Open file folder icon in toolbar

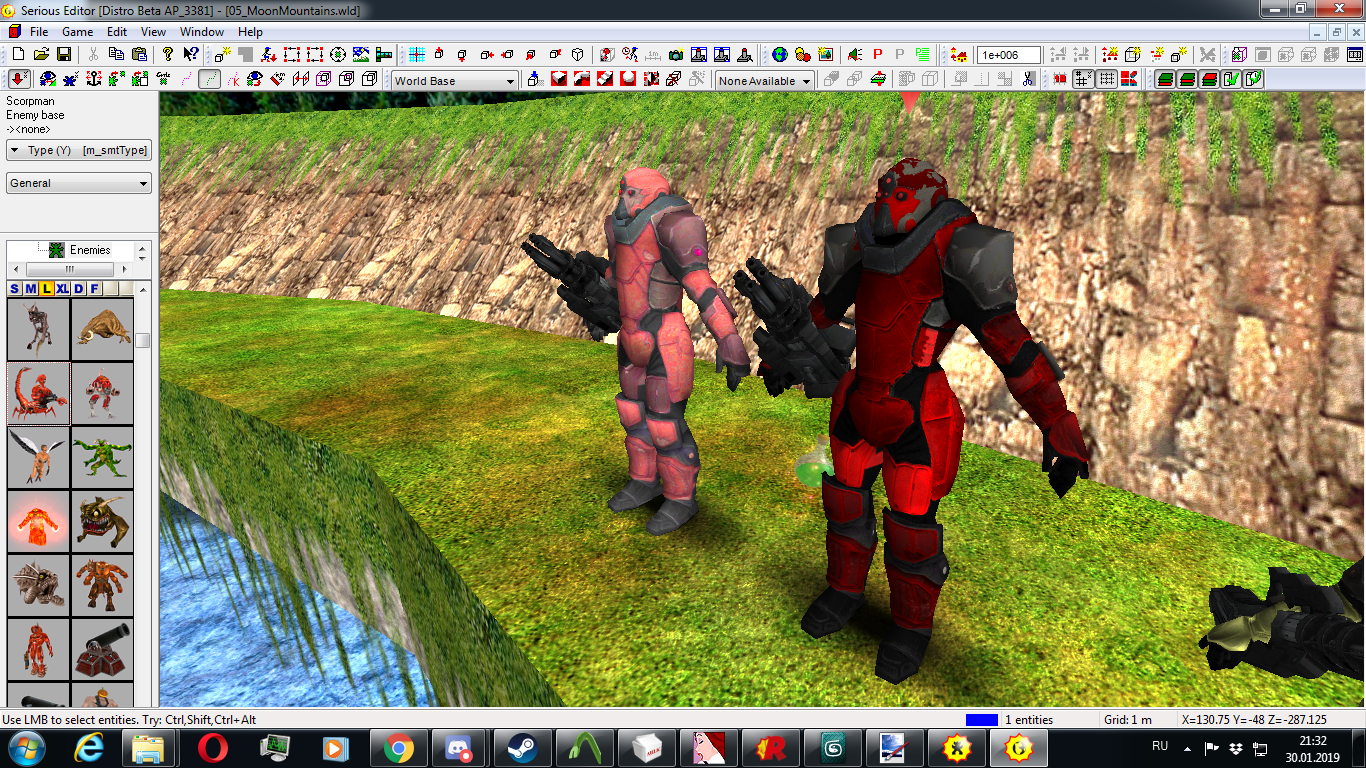pos(41,54)
